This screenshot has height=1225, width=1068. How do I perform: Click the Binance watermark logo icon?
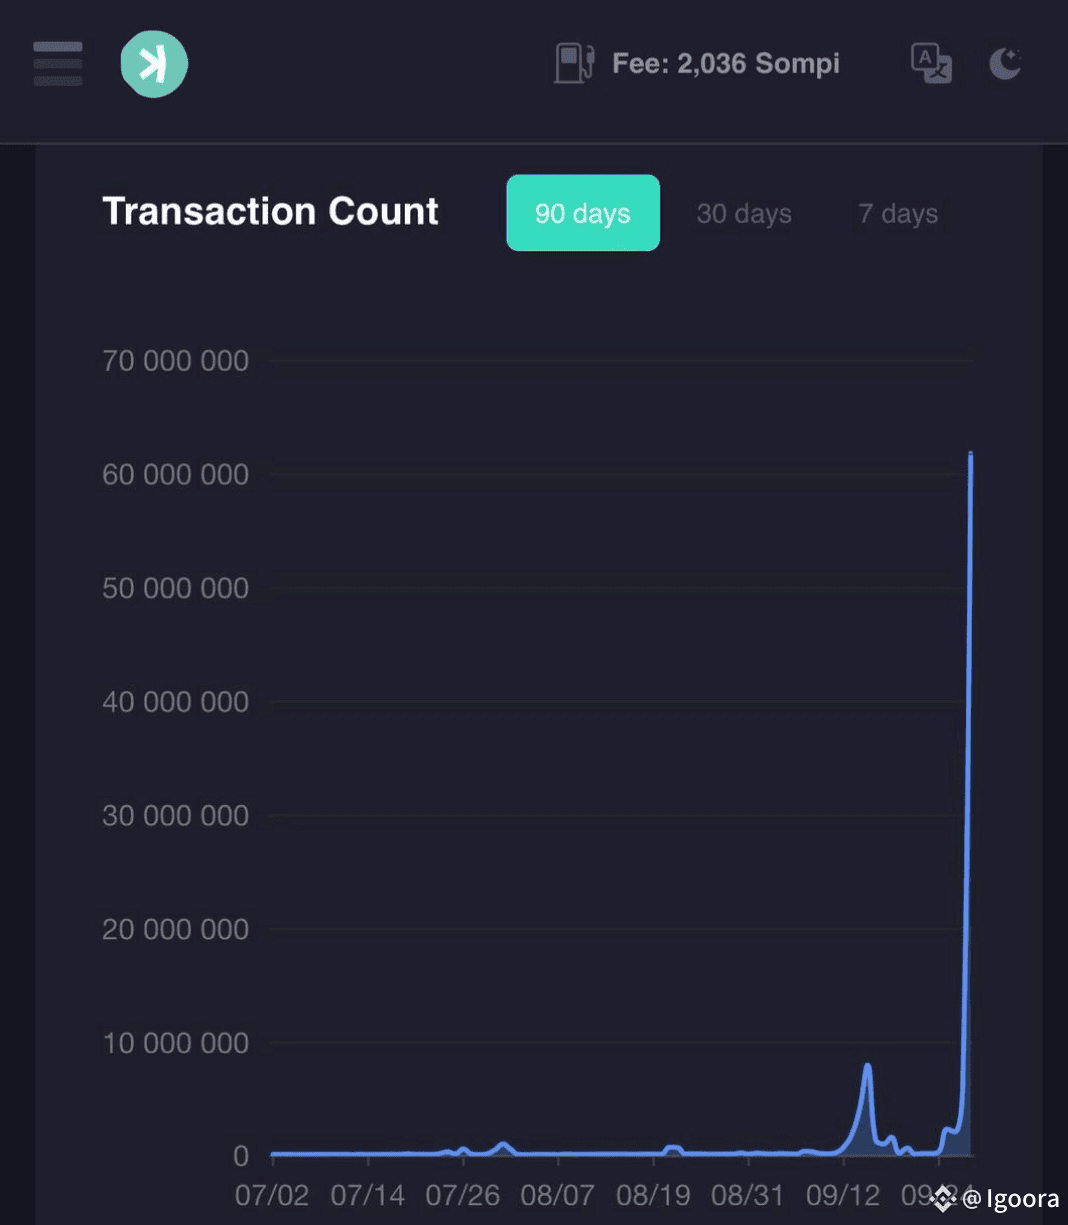coord(942,1198)
